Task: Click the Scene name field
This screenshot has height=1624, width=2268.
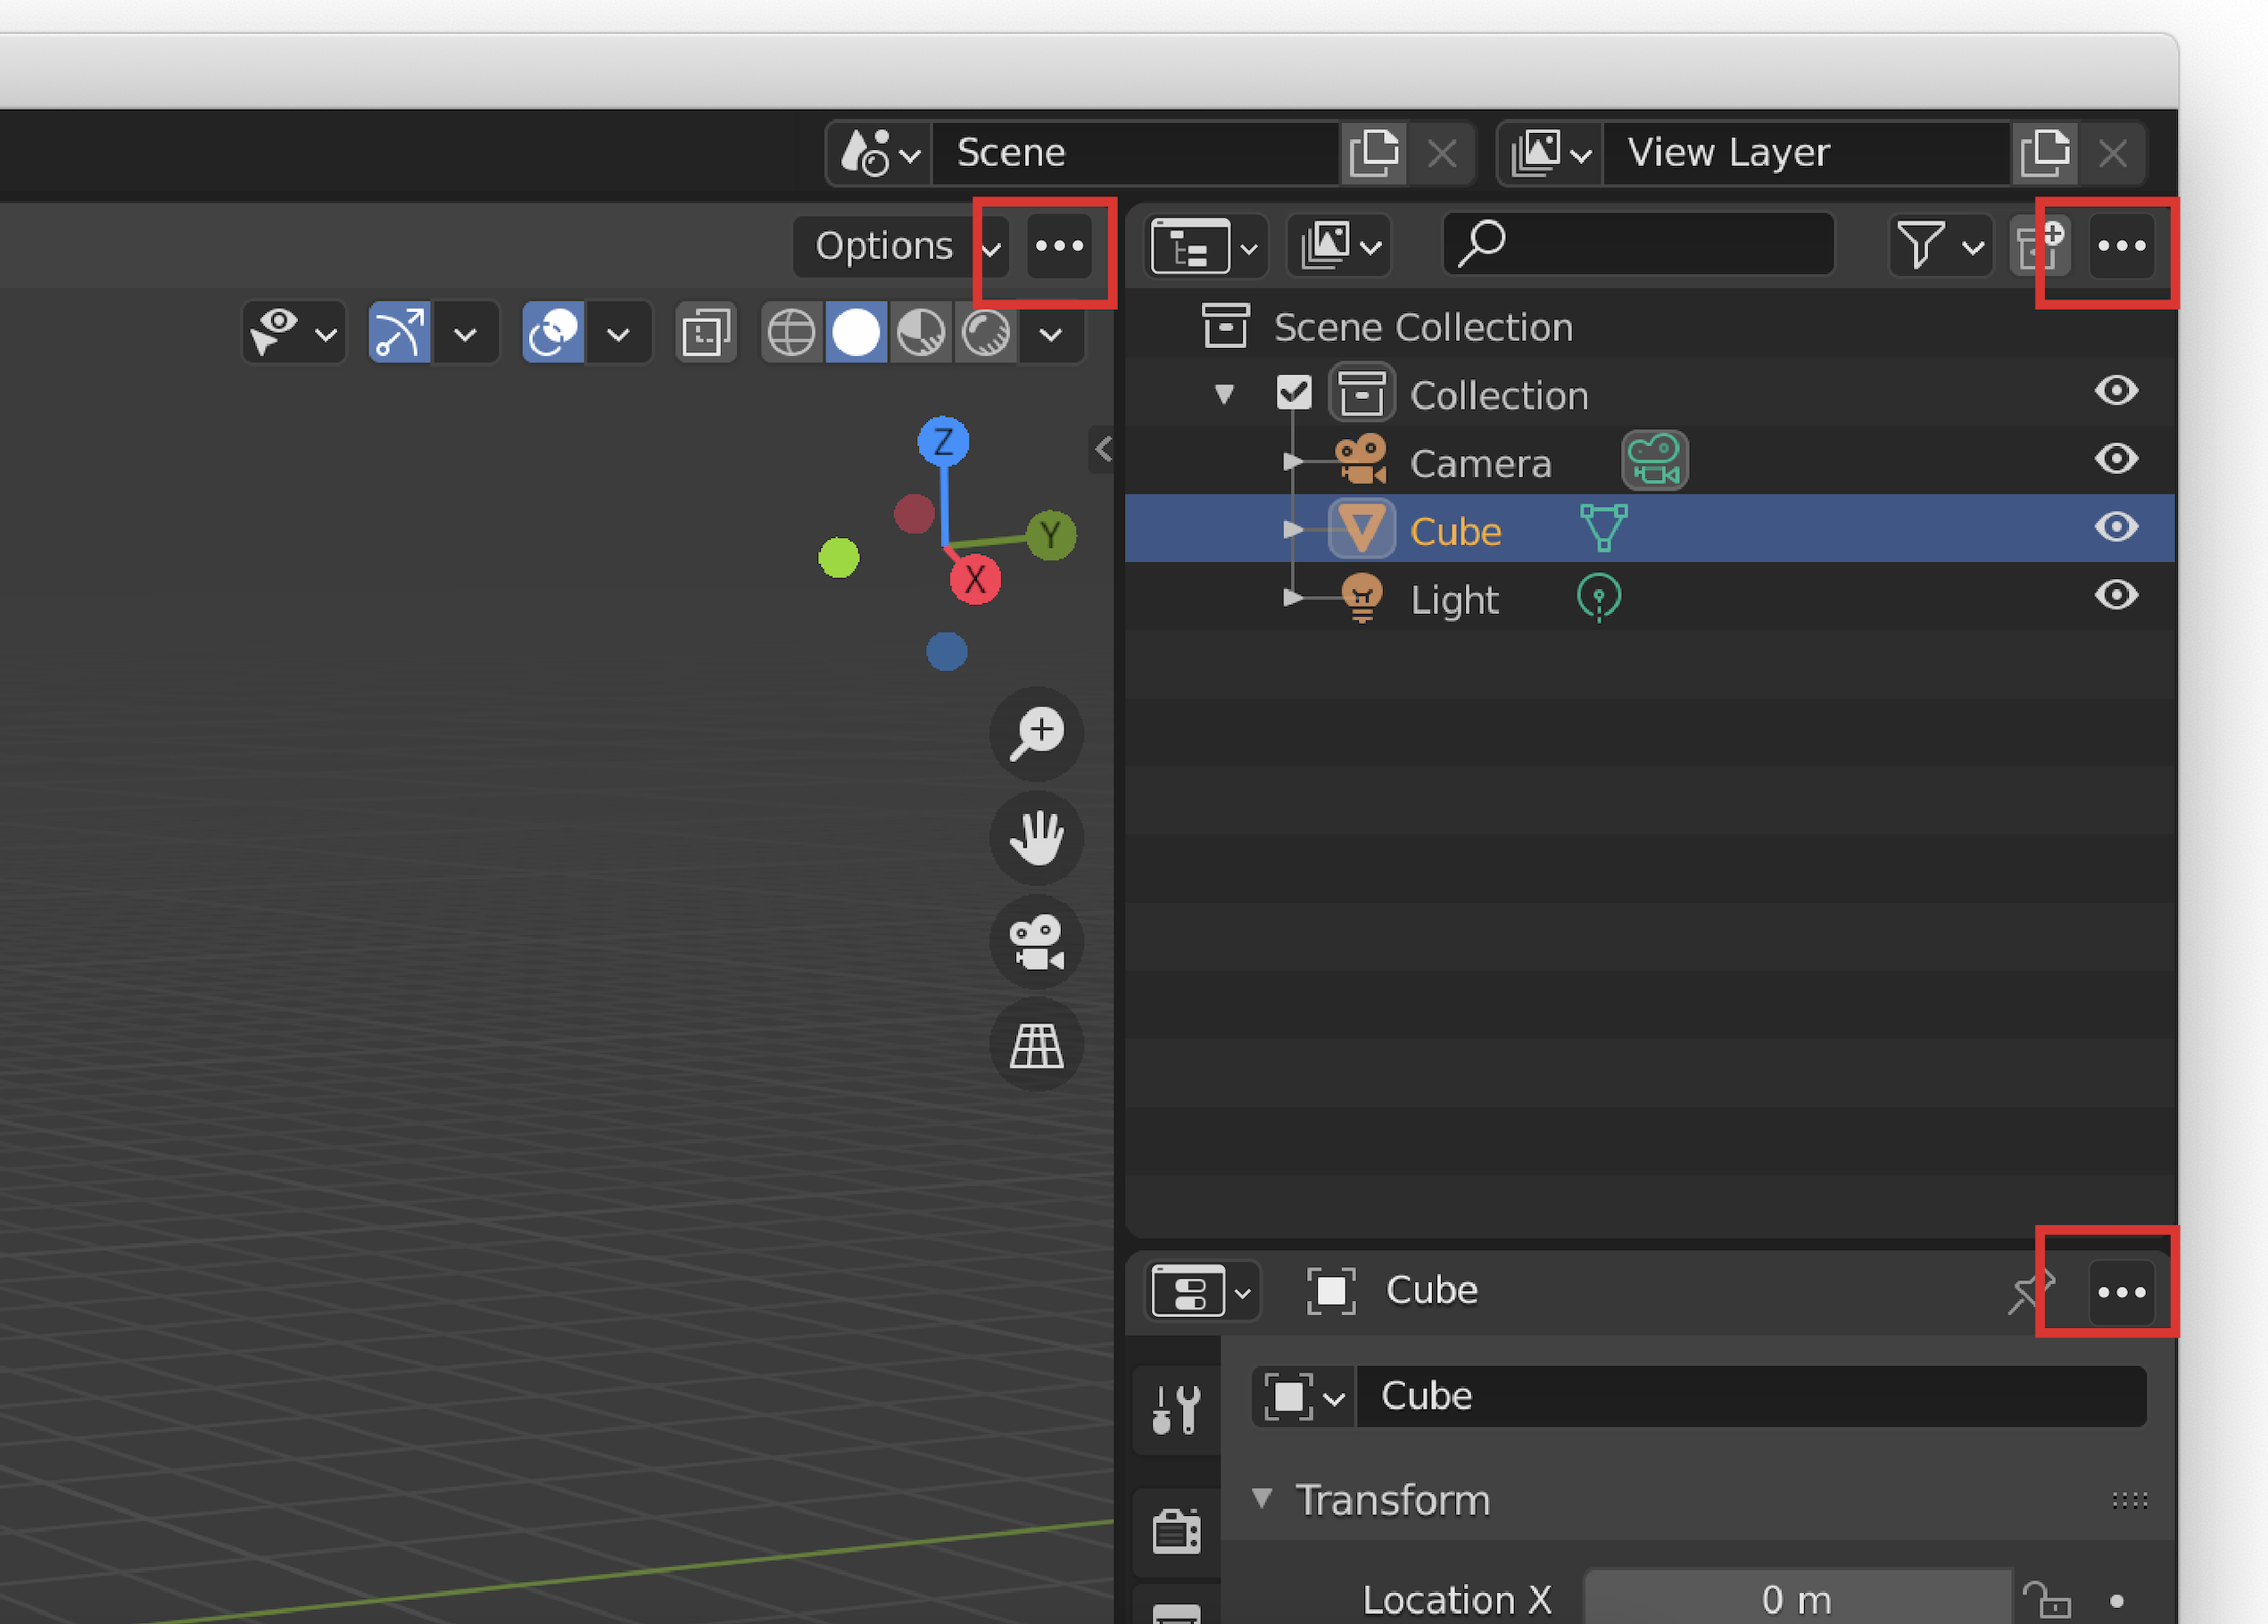Action: click(x=1135, y=153)
